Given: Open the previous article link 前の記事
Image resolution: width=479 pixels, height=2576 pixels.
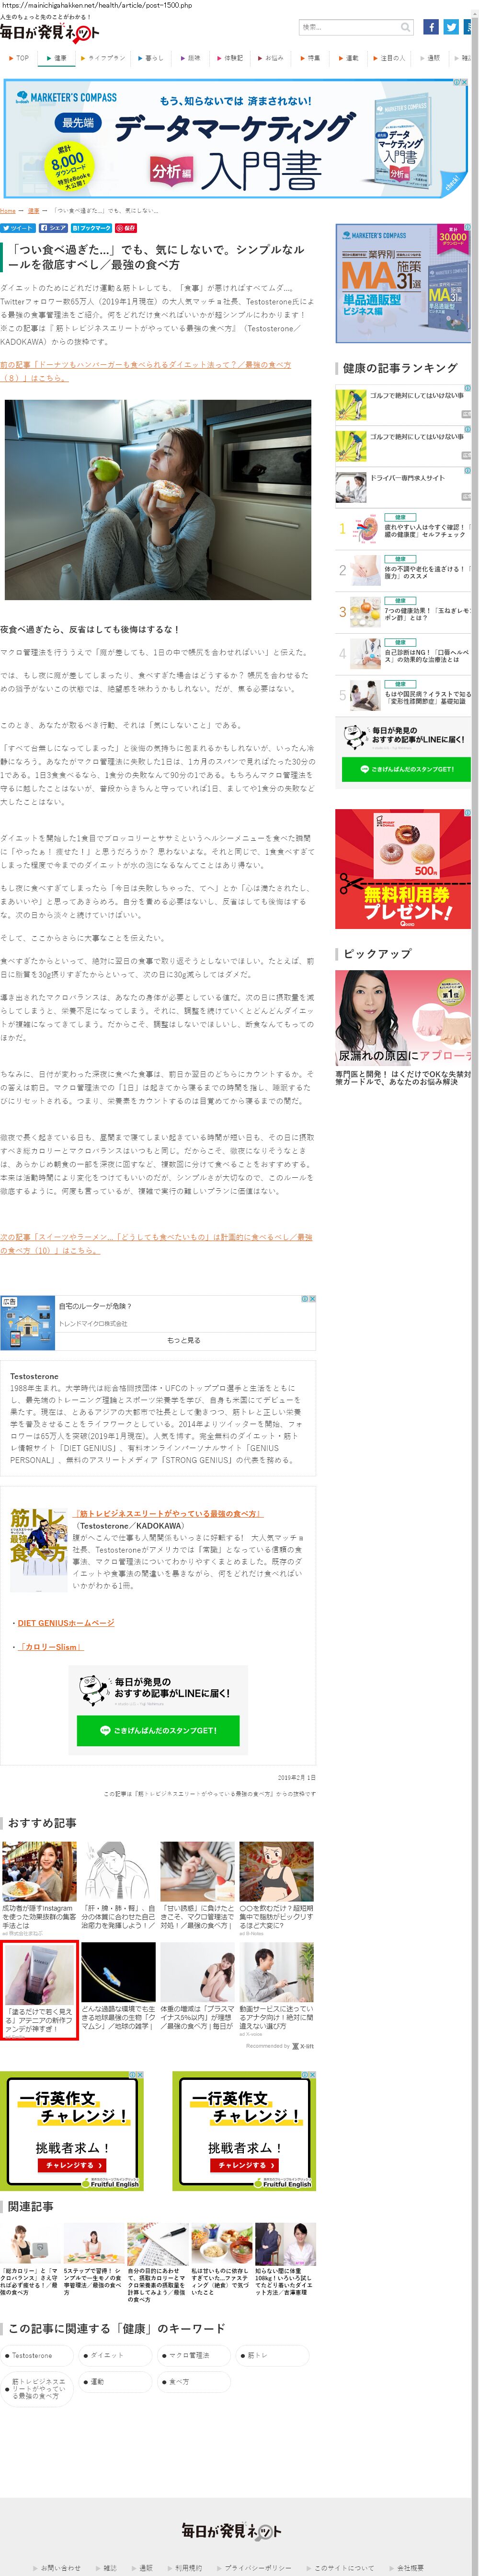Looking at the screenshot, I should (145, 371).
